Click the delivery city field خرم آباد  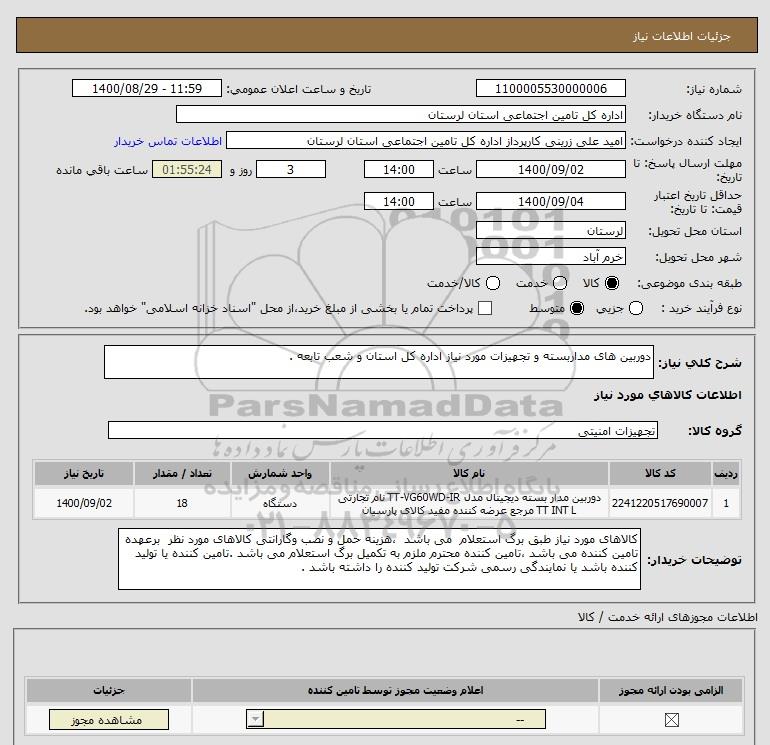550,256
